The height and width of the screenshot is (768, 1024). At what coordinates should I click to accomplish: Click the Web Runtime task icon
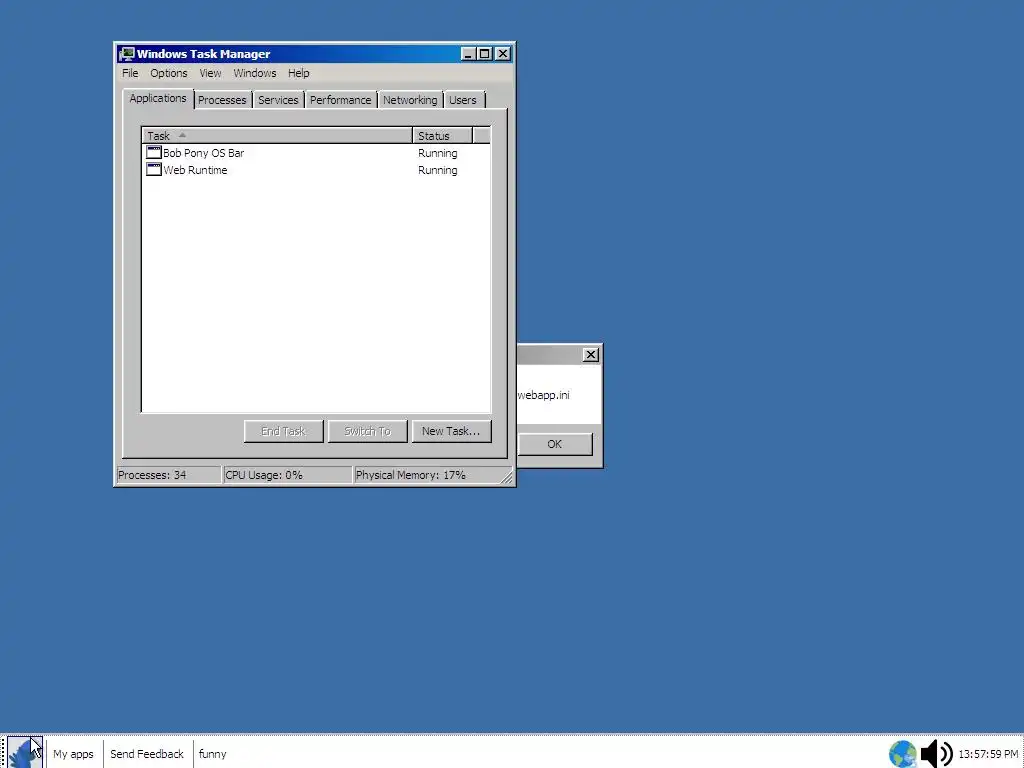[153, 169]
